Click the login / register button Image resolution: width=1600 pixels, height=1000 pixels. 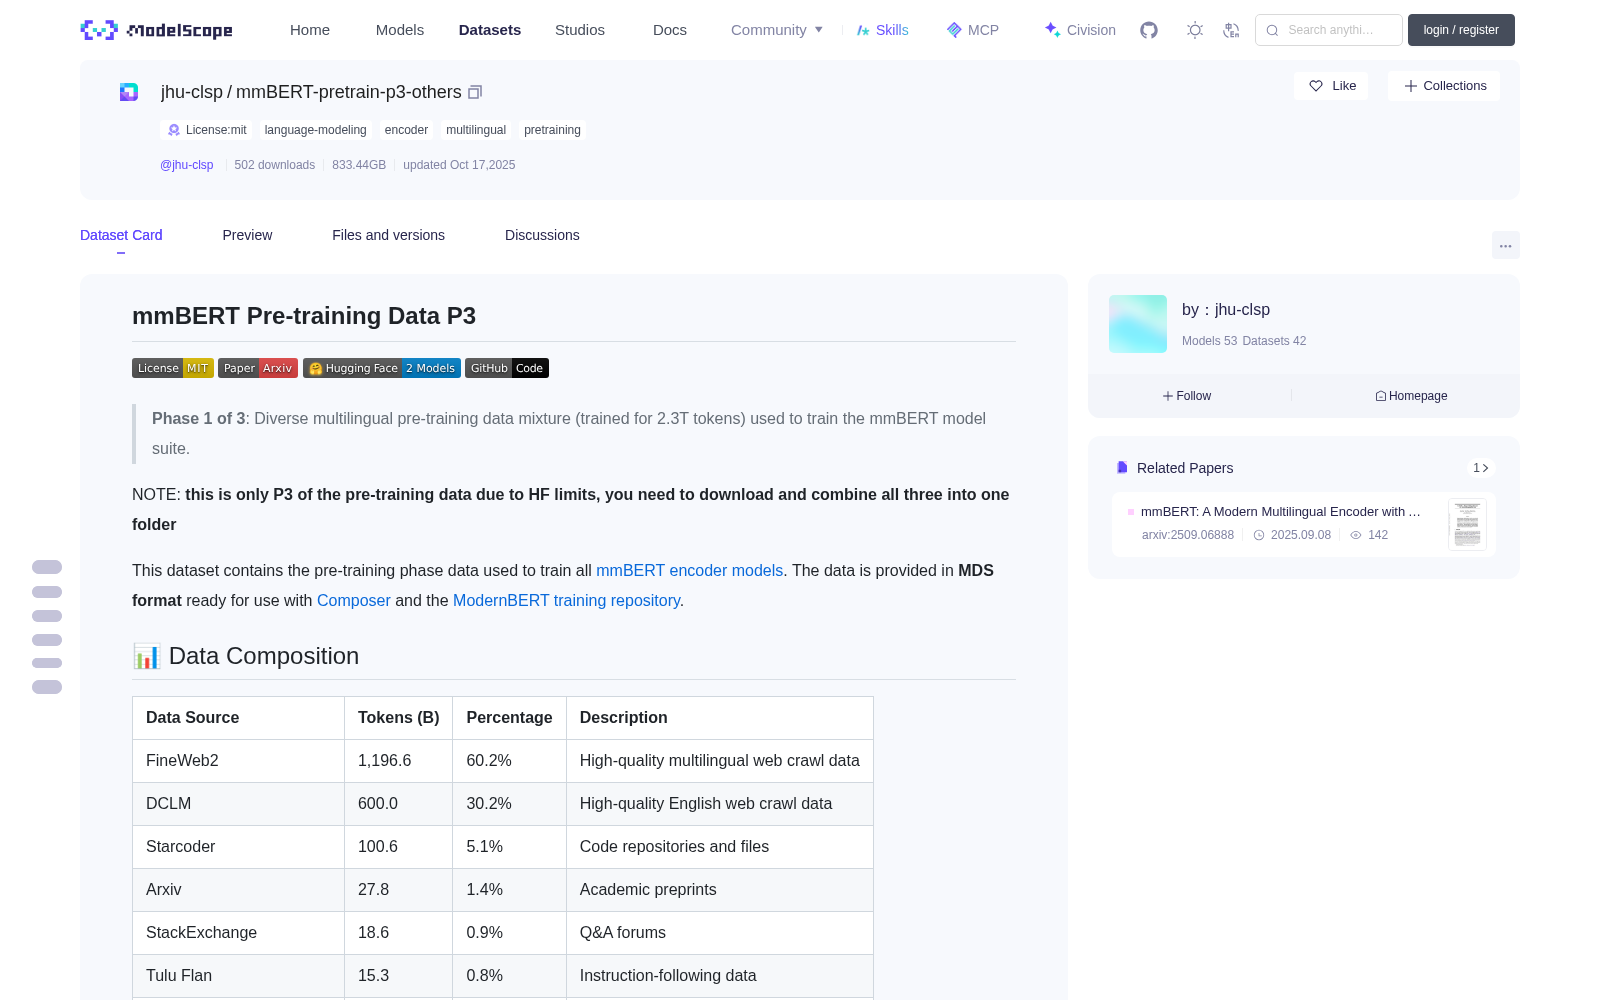[x=1461, y=30]
